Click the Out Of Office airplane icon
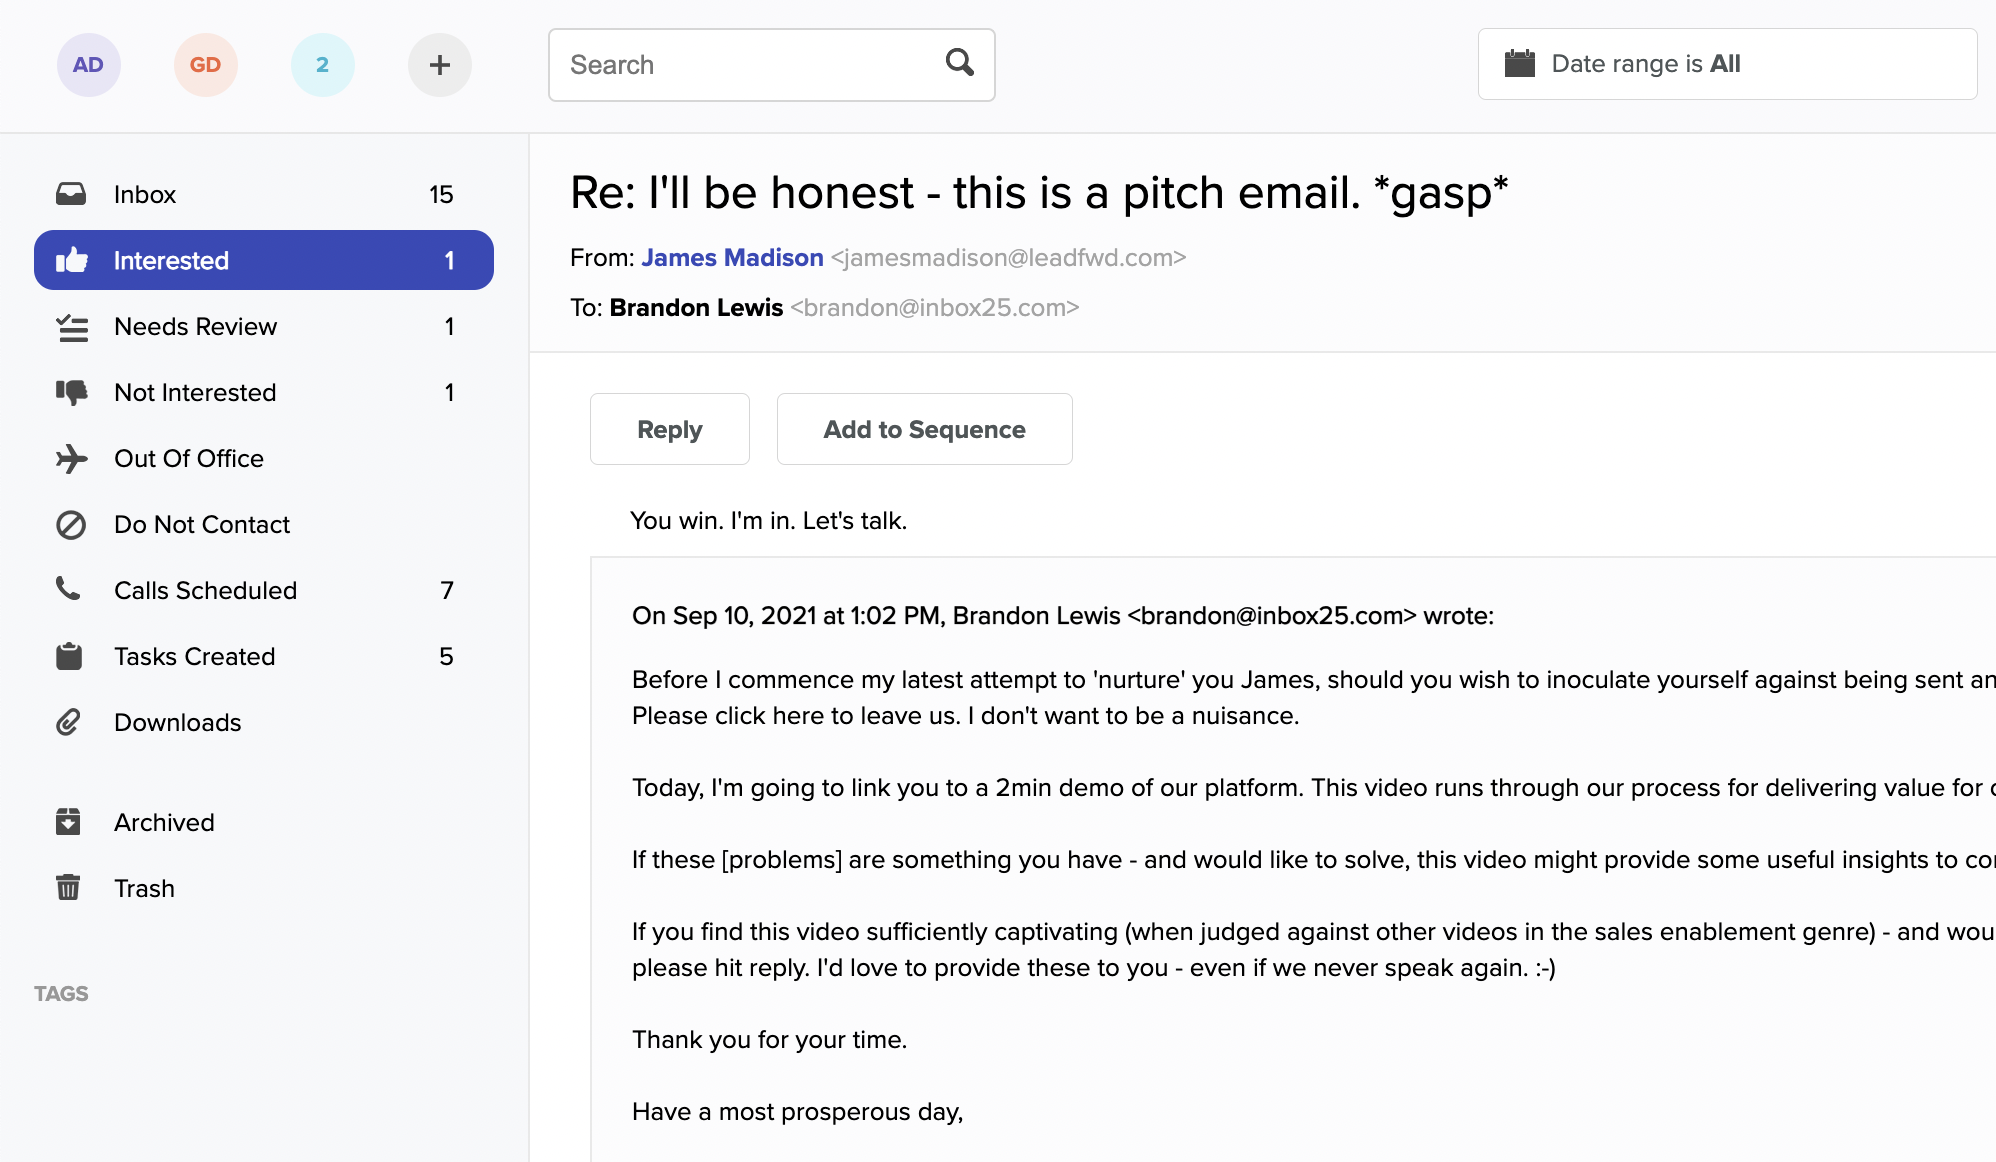 71,459
